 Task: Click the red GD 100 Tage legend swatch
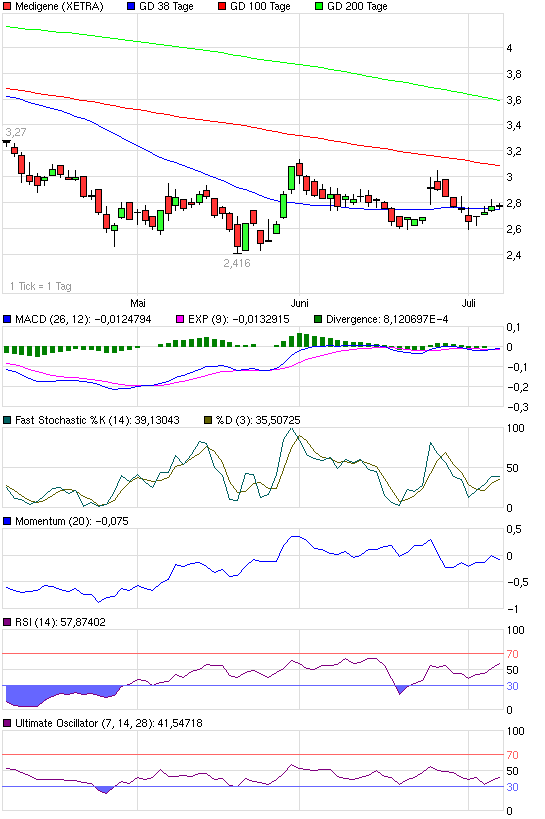click(x=222, y=6)
